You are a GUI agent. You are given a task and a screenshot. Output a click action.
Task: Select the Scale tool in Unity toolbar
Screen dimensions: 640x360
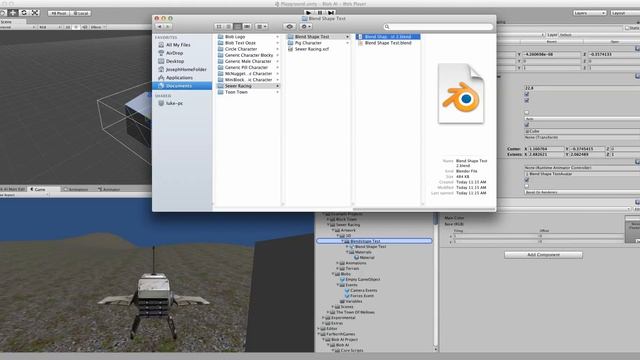click(x=35, y=13)
